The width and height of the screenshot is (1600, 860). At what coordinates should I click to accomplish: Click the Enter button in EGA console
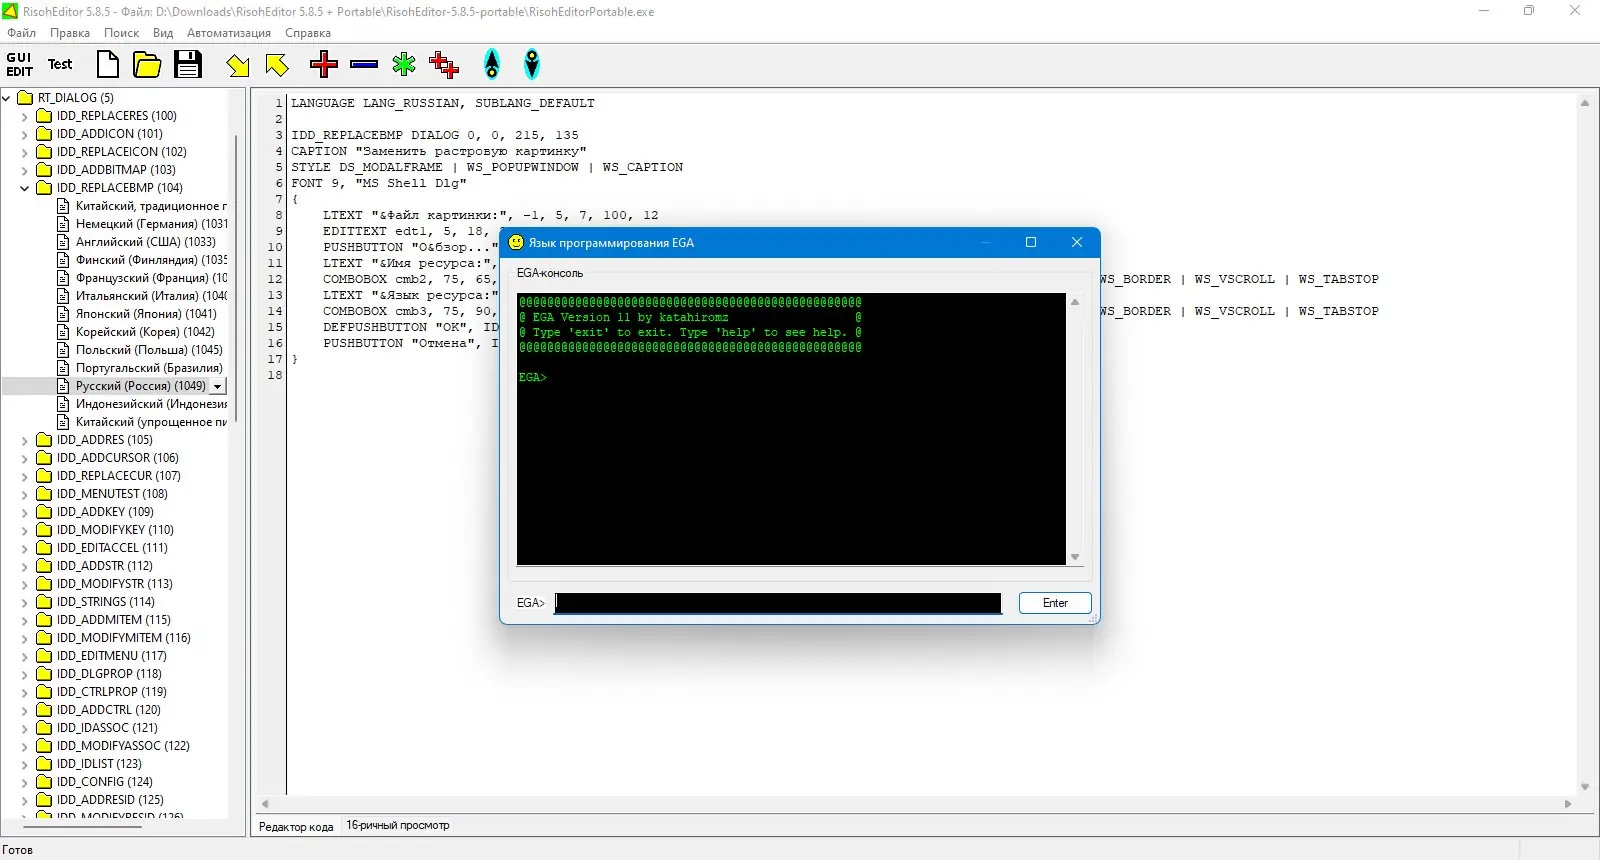pyautogui.click(x=1055, y=603)
